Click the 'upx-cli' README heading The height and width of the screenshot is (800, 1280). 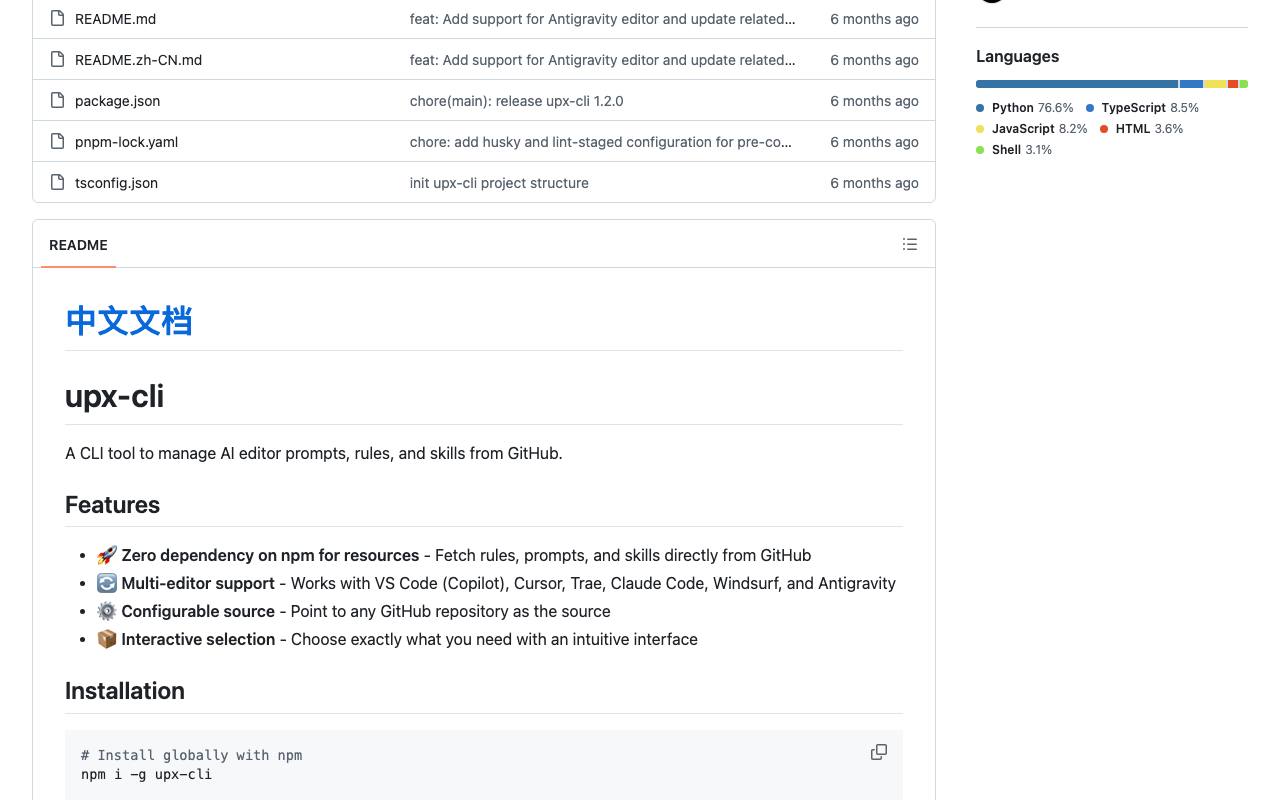point(114,396)
